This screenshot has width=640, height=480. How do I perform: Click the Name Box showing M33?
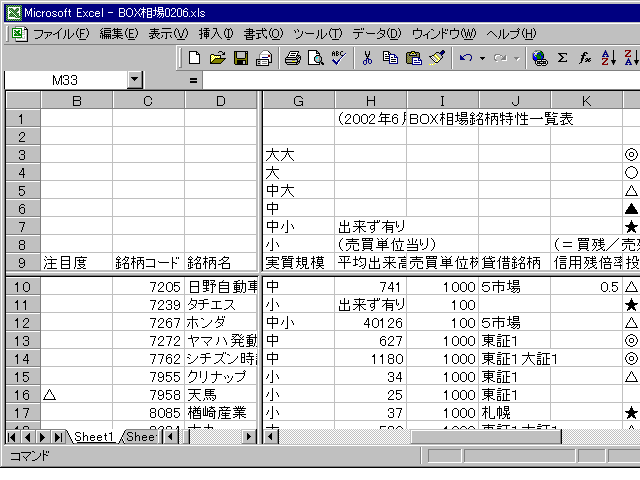pyautogui.click(x=65, y=80)
